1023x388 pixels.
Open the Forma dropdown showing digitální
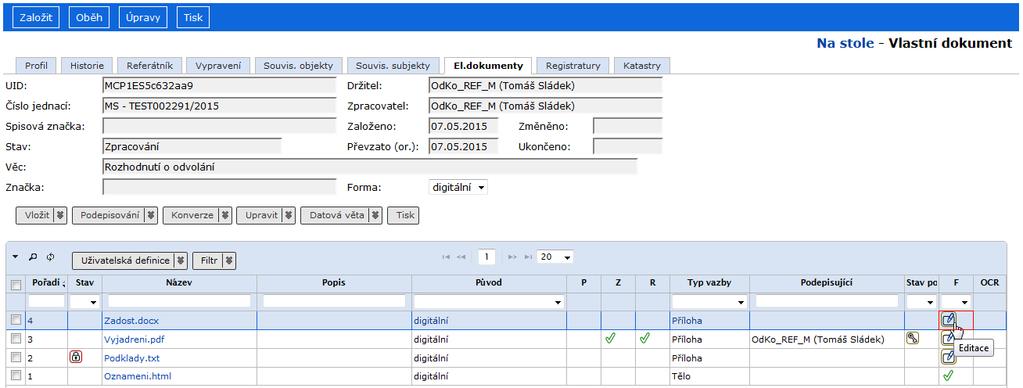[x=458, y=187]
